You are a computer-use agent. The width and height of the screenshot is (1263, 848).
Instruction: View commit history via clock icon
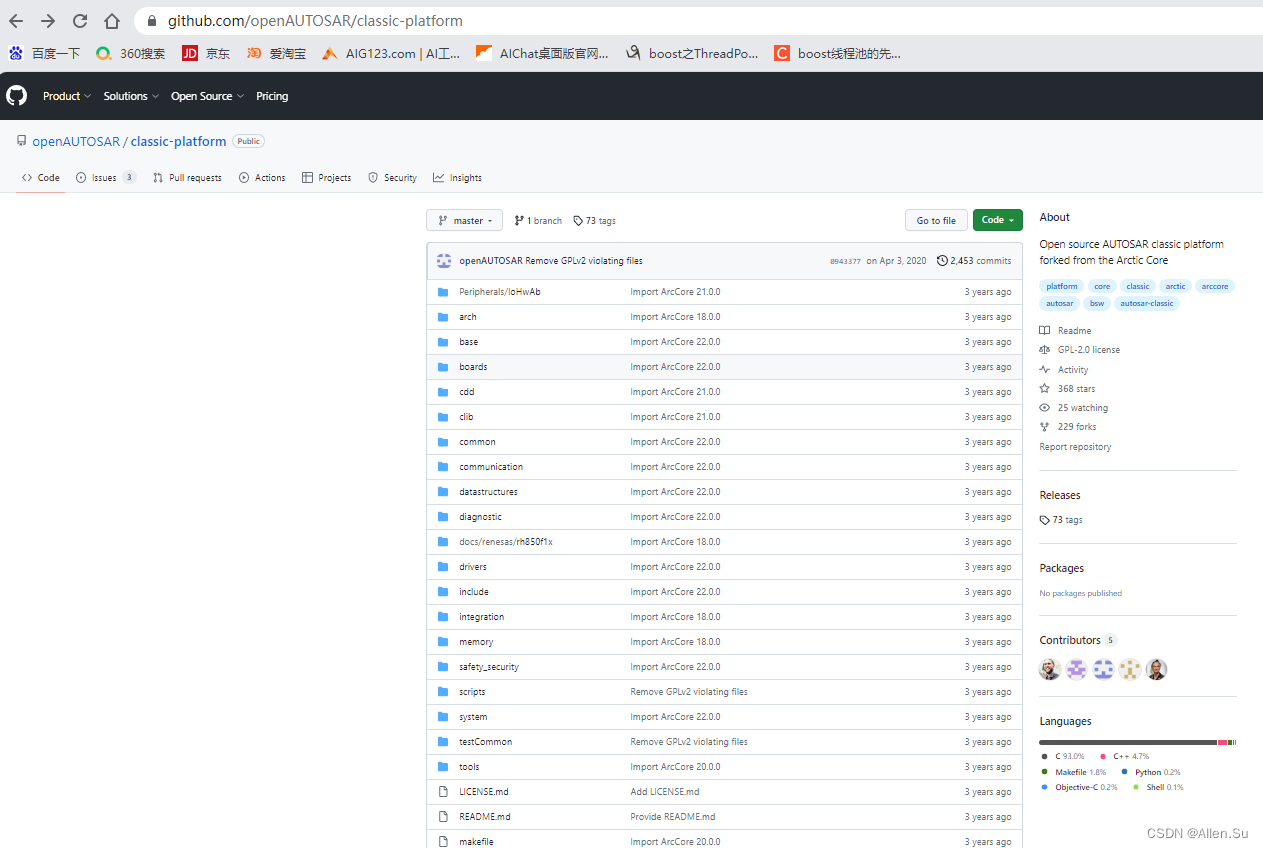942,261
